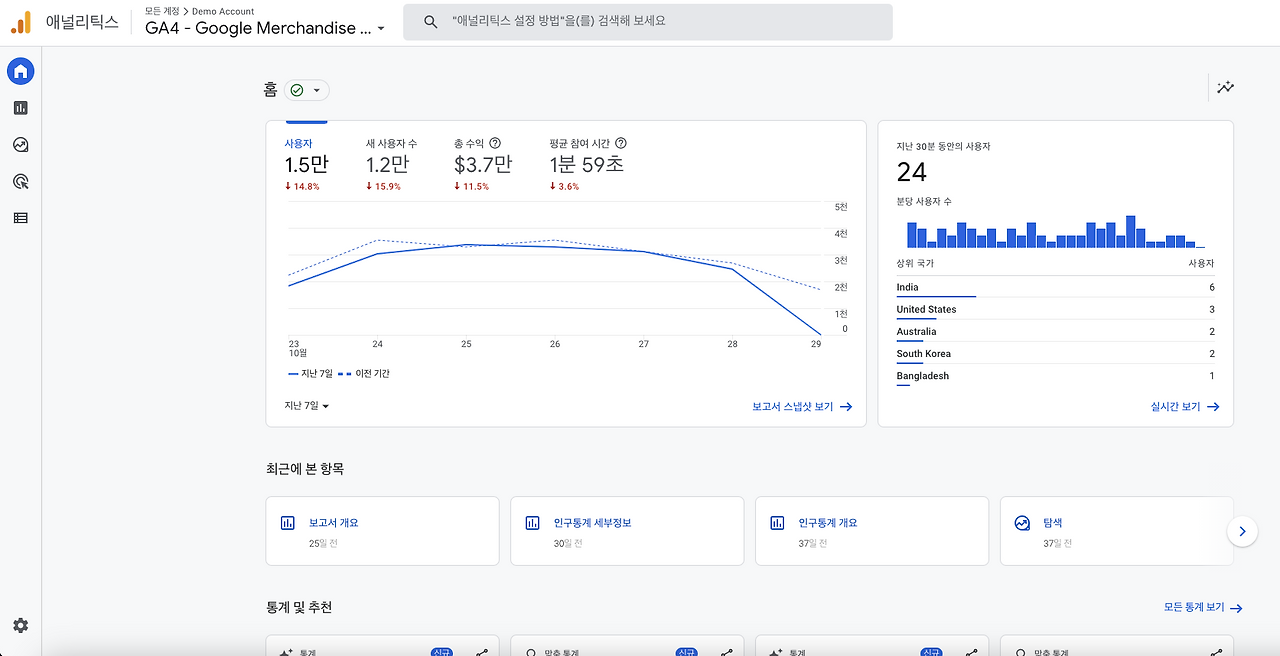Expand the 홈 status dropdown with the checkmark

[307, 89]
